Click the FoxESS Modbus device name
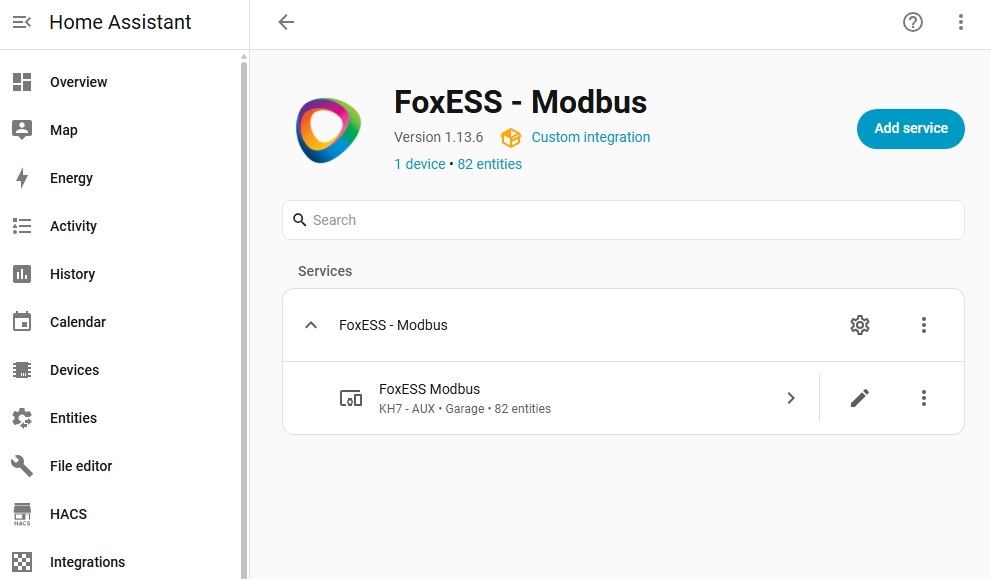Viewport: 991px width, 579px height. pyautogui.click(x=430, y=389)
